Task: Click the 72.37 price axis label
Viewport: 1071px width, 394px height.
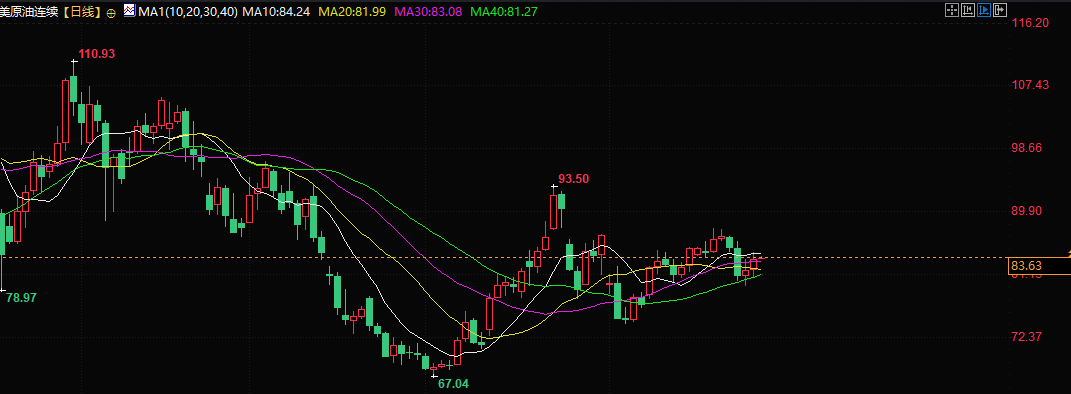Action: pyautogui.click(x=1028, y=337)
